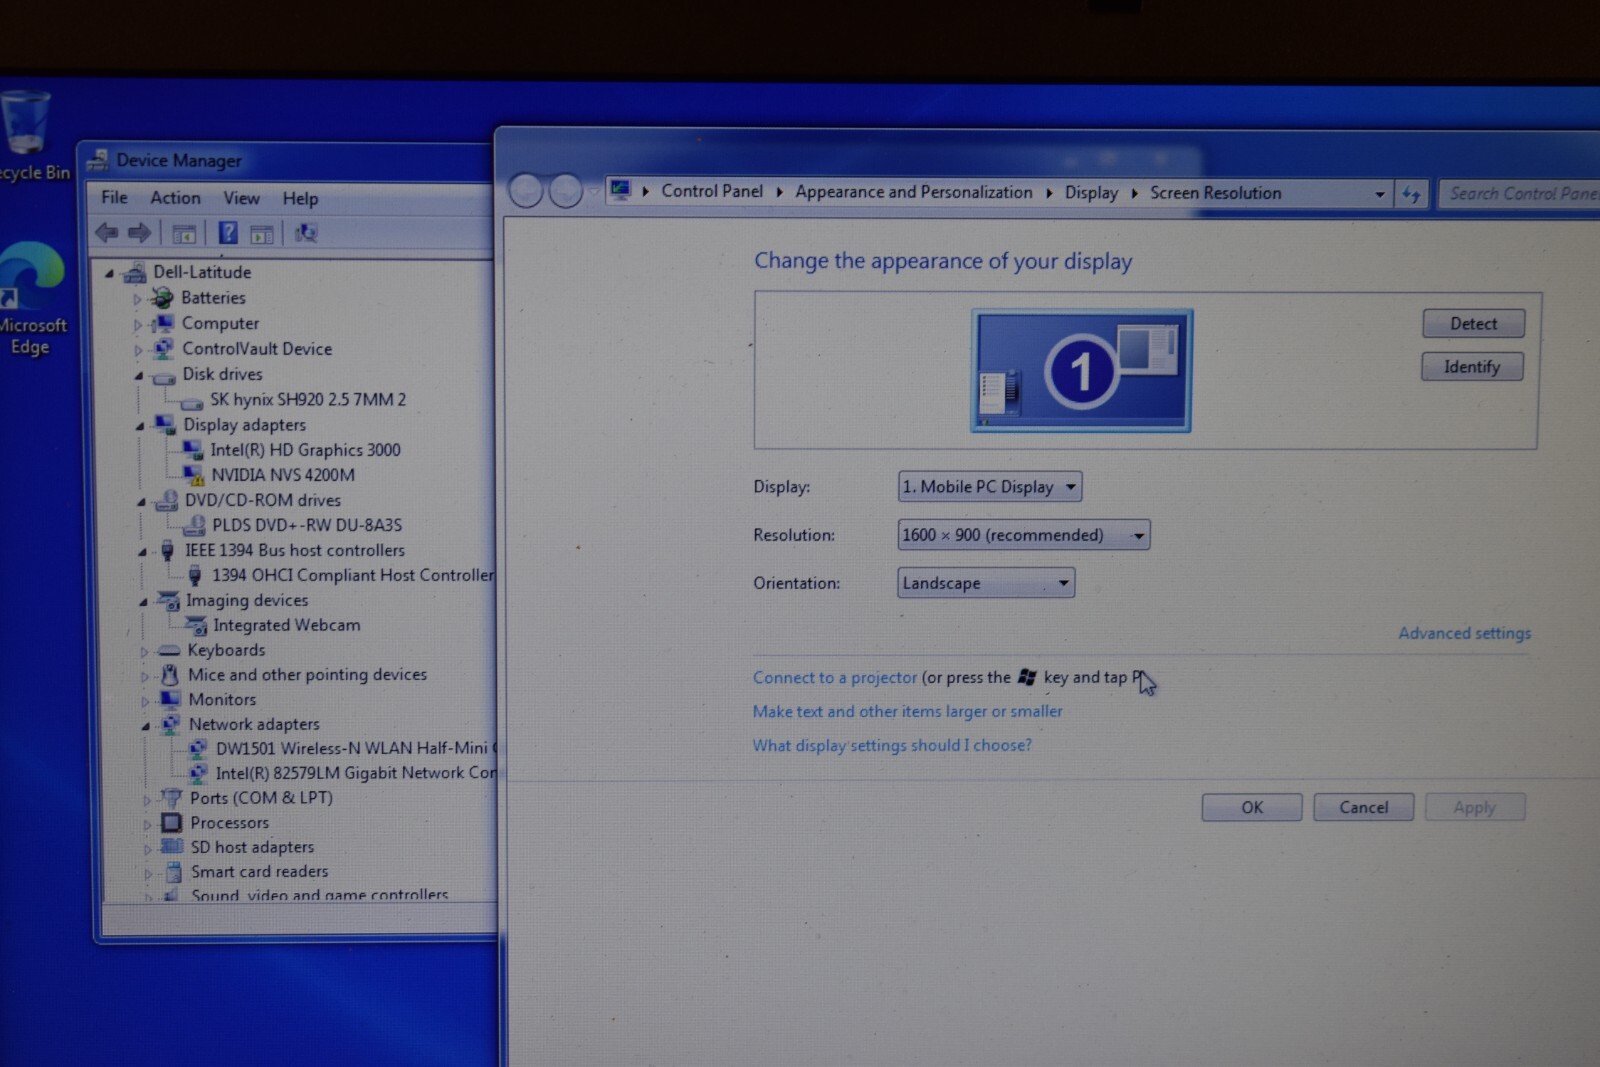
Task: Click the Back arrow in Device Manager toolbar
Action: [106, 233]
